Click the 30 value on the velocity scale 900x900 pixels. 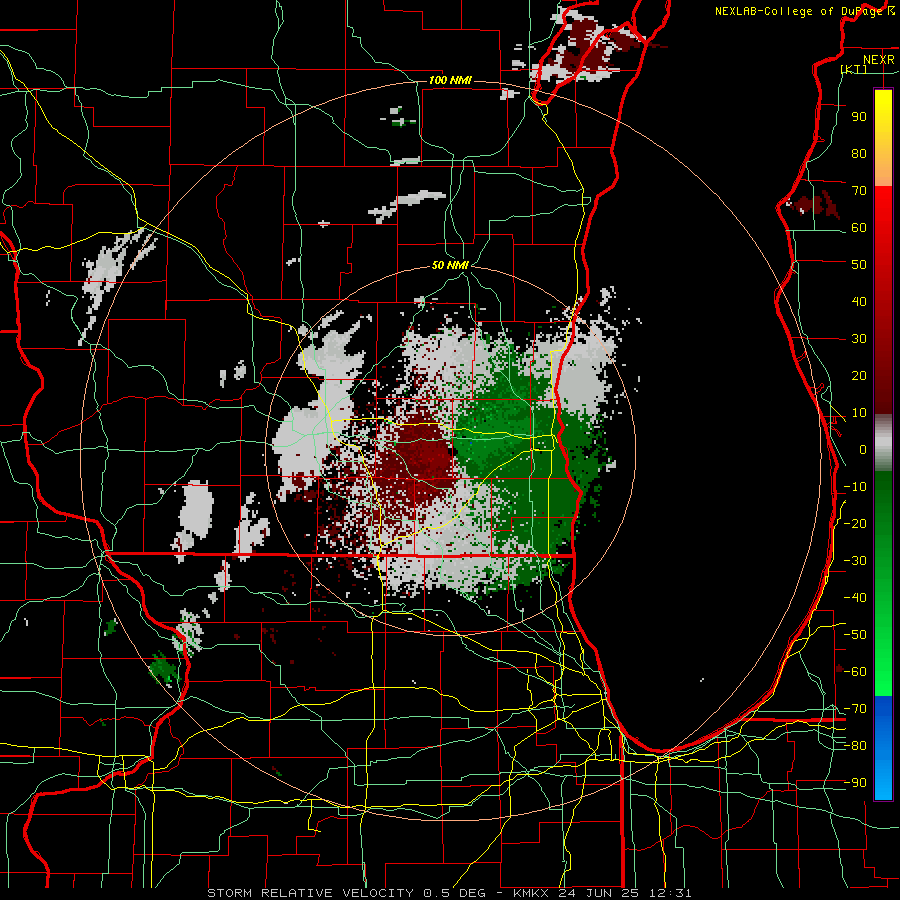pos(859,339)
